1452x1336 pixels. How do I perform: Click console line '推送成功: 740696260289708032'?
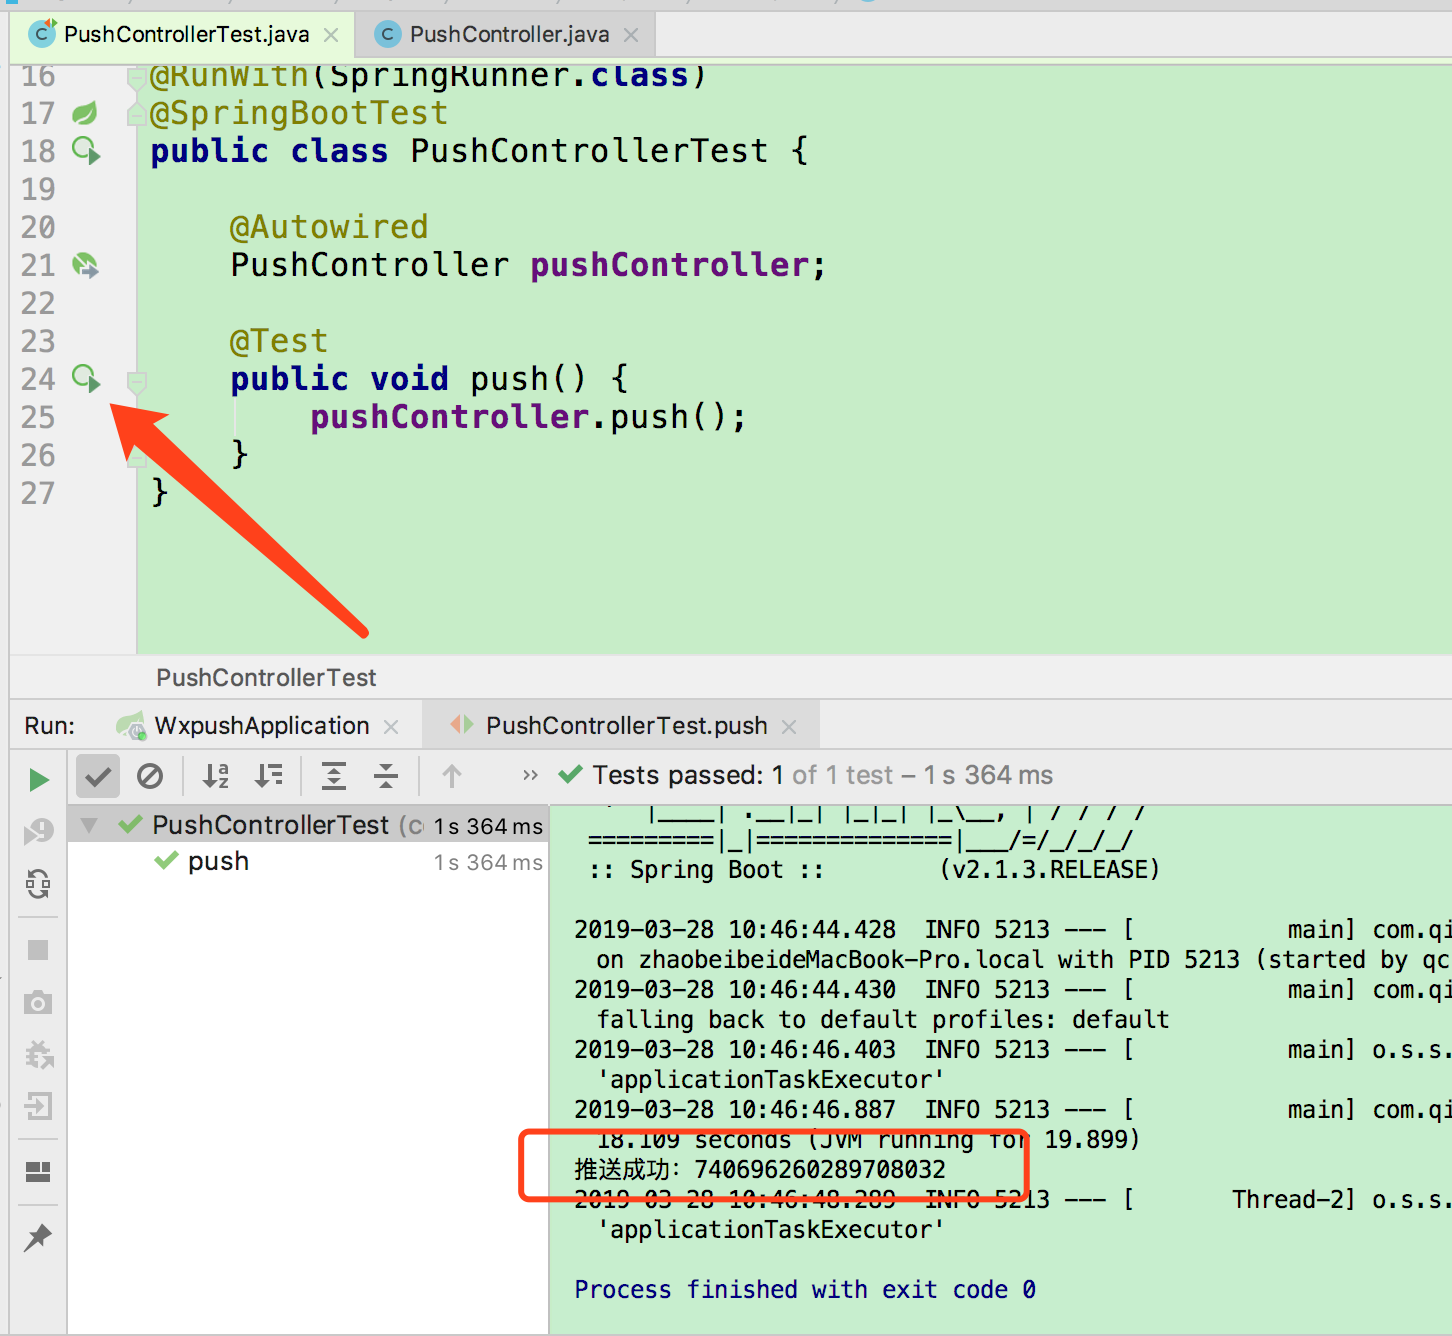coord(760,1169)
